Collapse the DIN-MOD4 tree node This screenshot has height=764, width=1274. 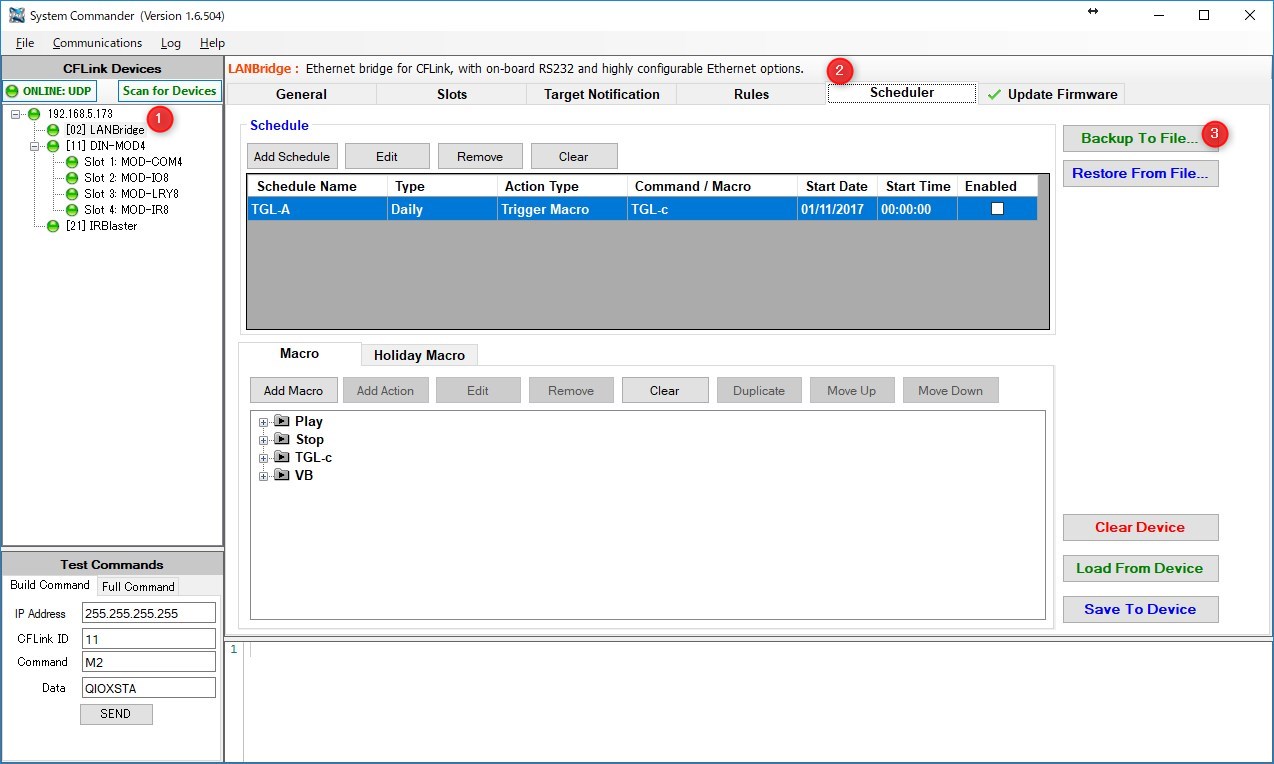[35, 146]
